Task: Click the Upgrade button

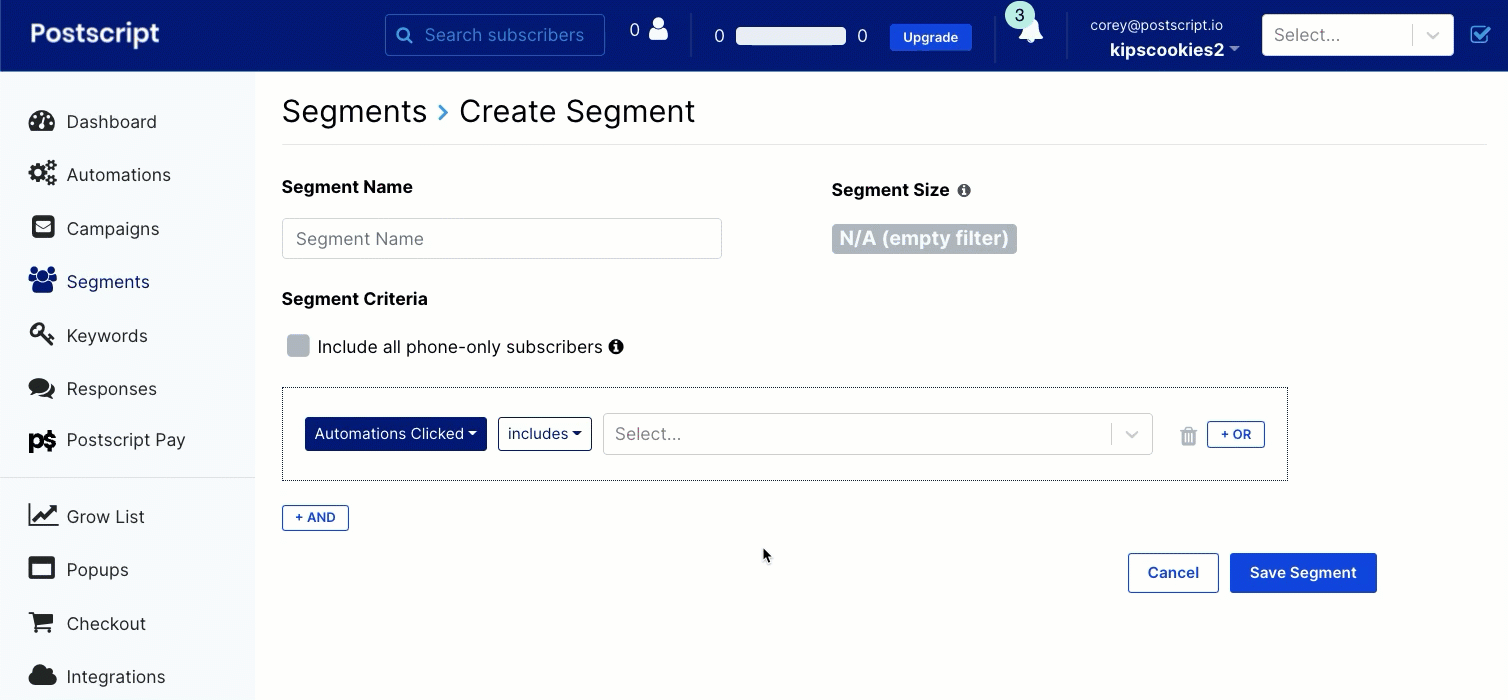Action: pos(931,37)
